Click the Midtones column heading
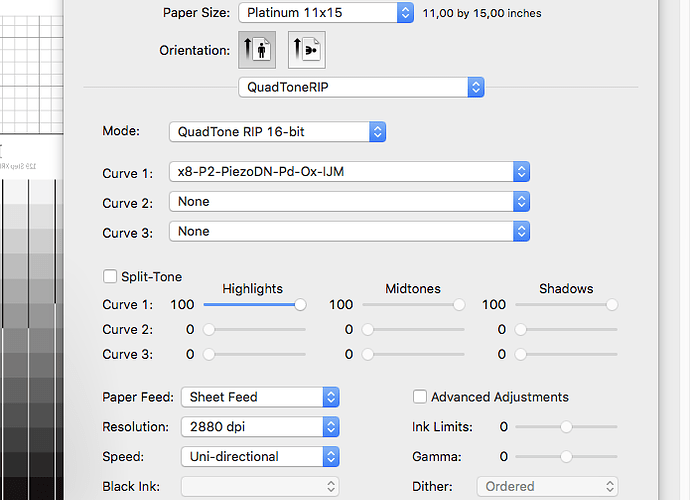The height and width of the screenshot is (500, 690). (x=413, y=289)
